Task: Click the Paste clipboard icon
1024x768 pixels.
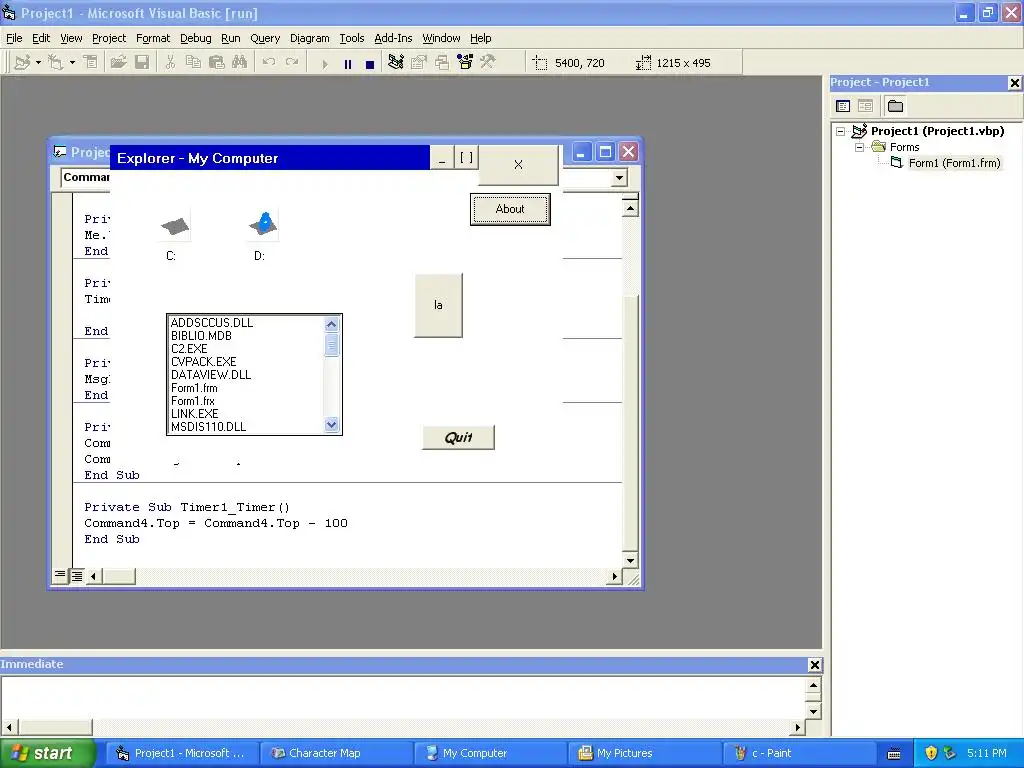Action: pyautogui.click(x=216, y=63)
